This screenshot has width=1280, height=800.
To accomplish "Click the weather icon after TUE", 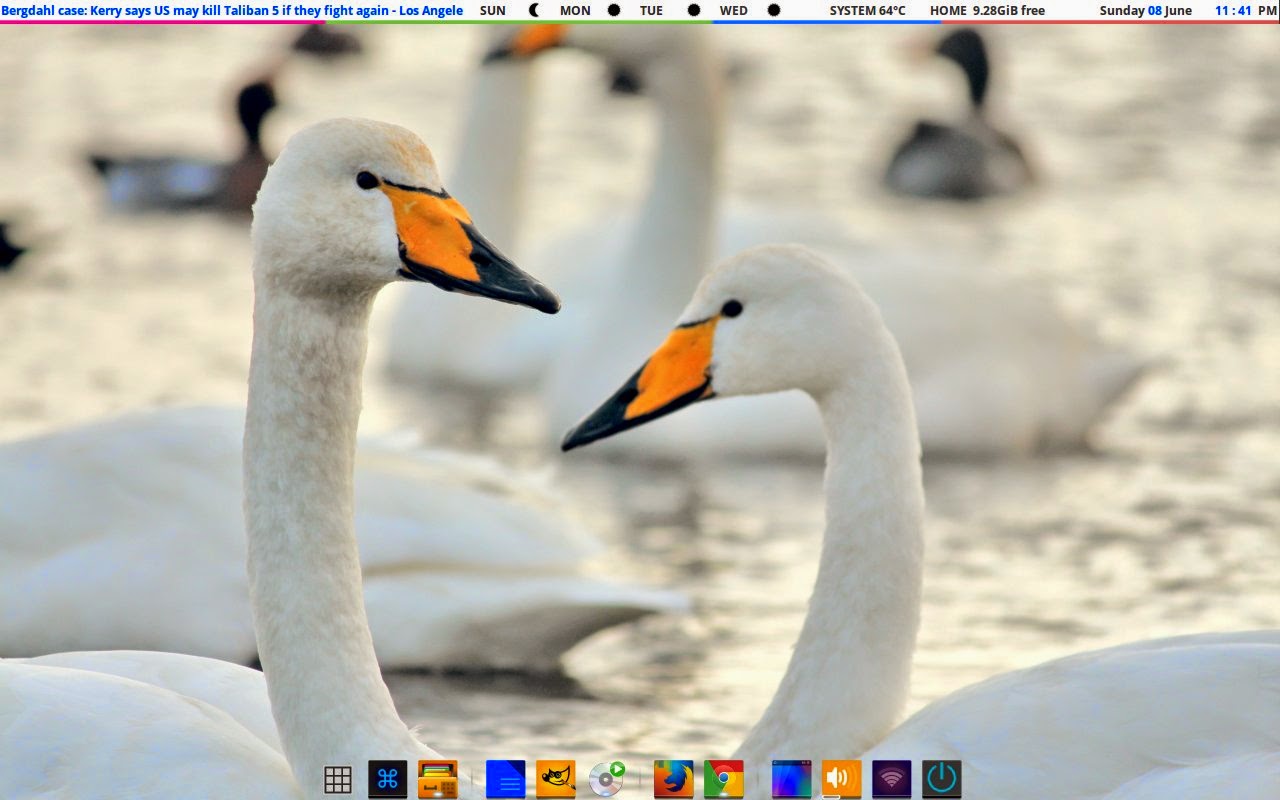I will click(x=694, y=10).
